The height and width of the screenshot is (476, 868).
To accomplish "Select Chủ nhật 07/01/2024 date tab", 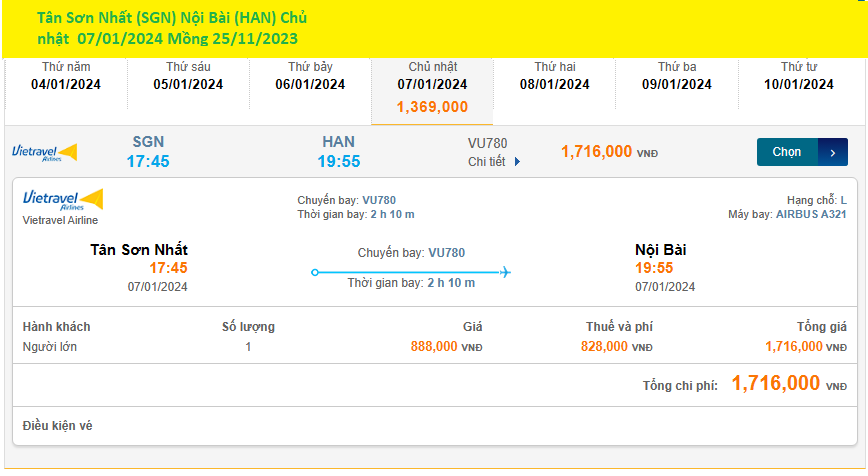I will click(x=432, y=87).
